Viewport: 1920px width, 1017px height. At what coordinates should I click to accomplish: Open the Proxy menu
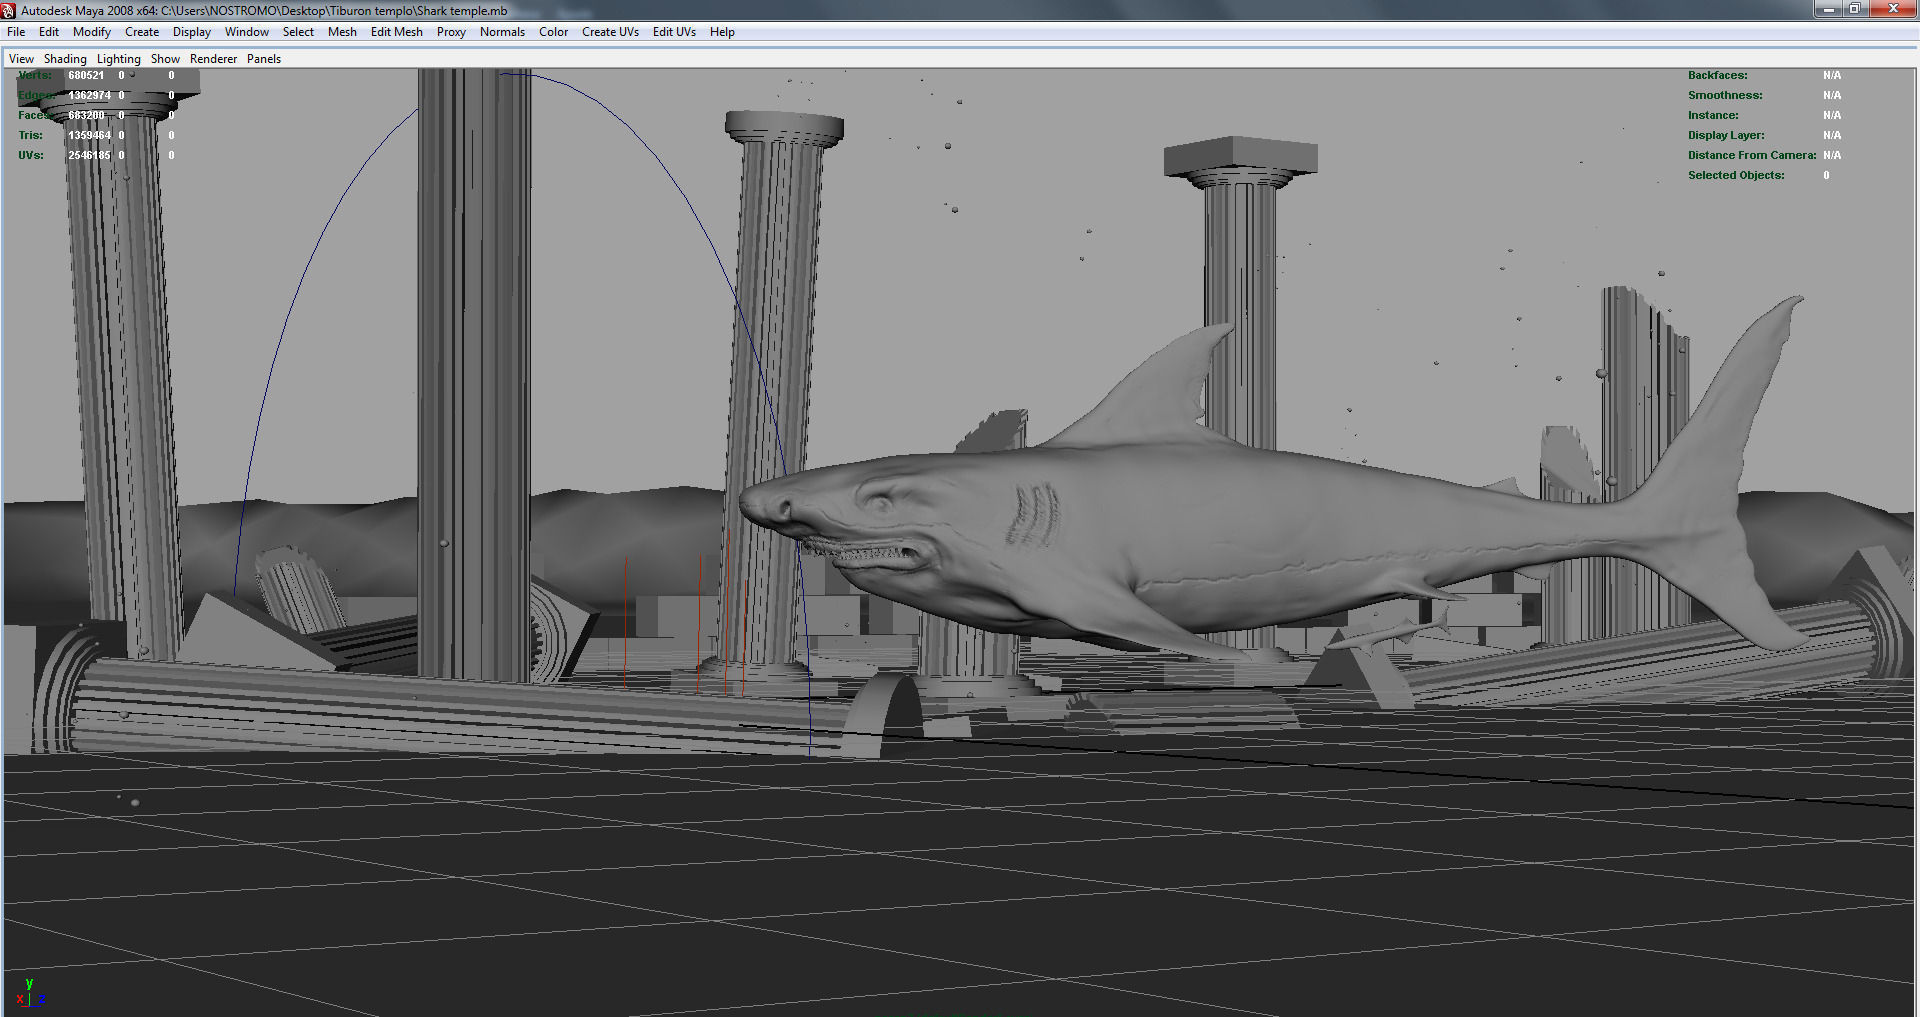pyautogui.click(x=451, y=32)
